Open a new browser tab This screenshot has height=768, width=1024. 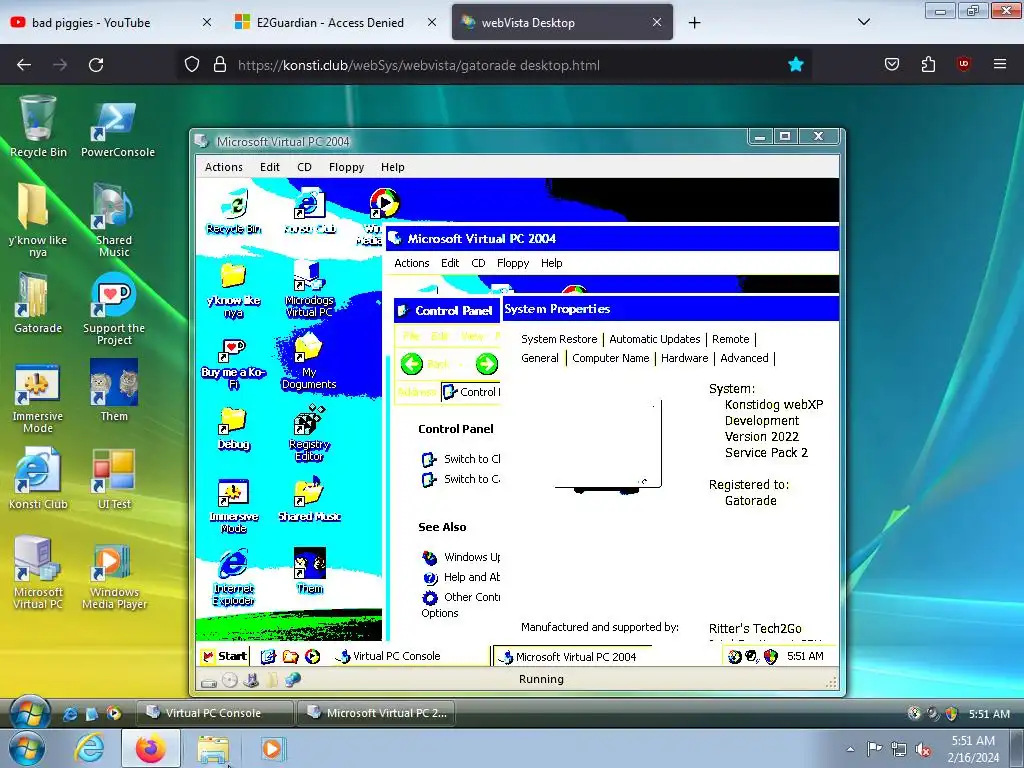coord(694,23)
